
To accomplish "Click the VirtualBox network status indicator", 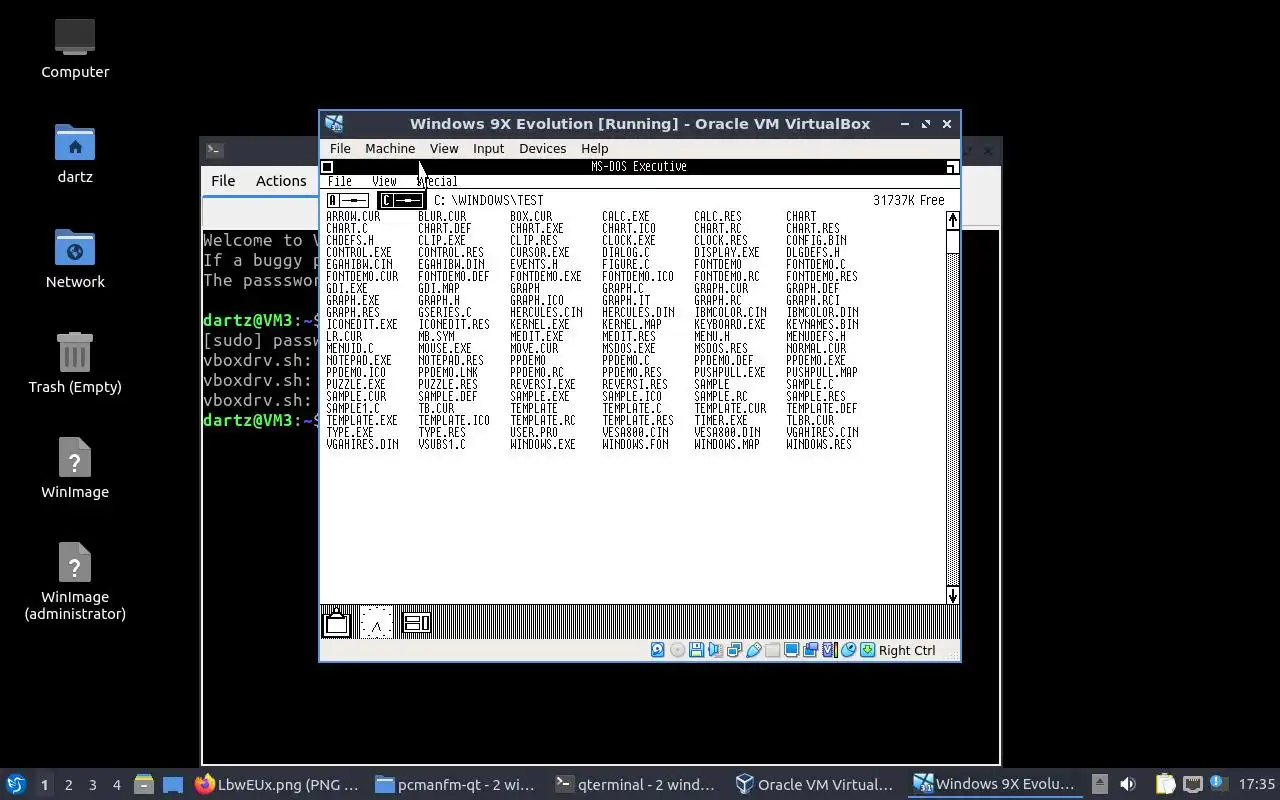I will click(734, 650).
